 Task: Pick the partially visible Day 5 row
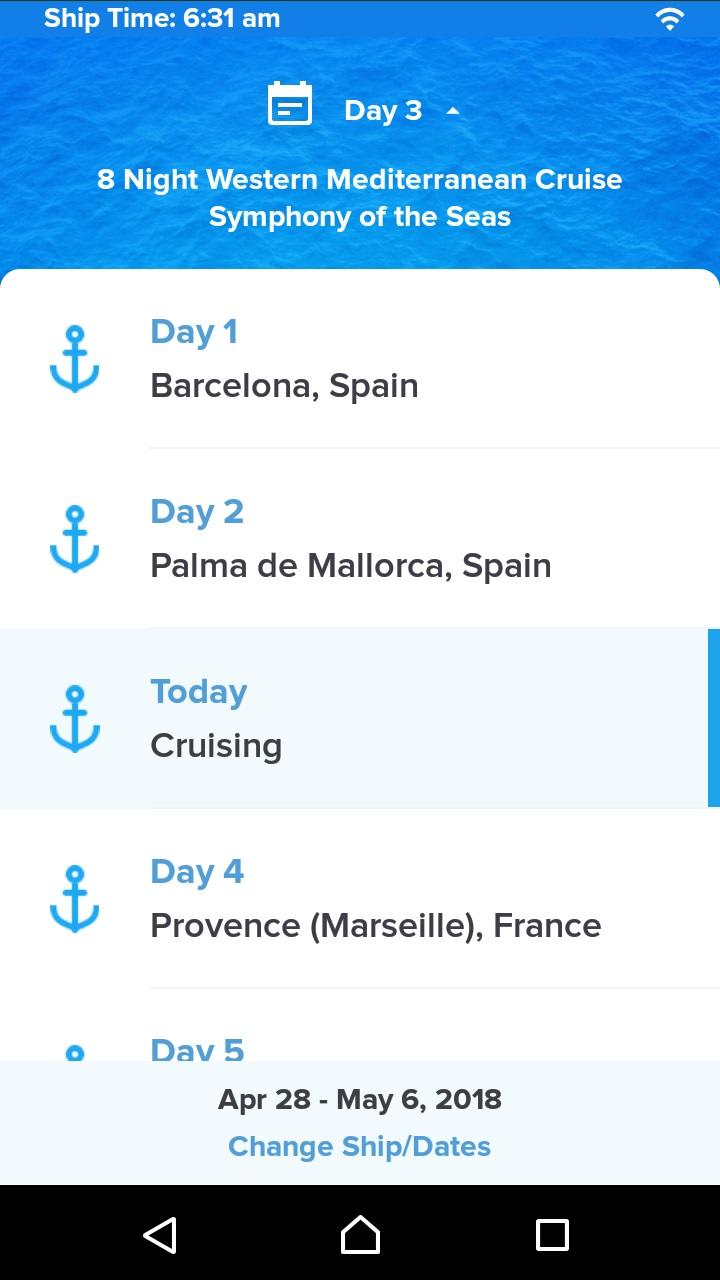[198, 1048]
